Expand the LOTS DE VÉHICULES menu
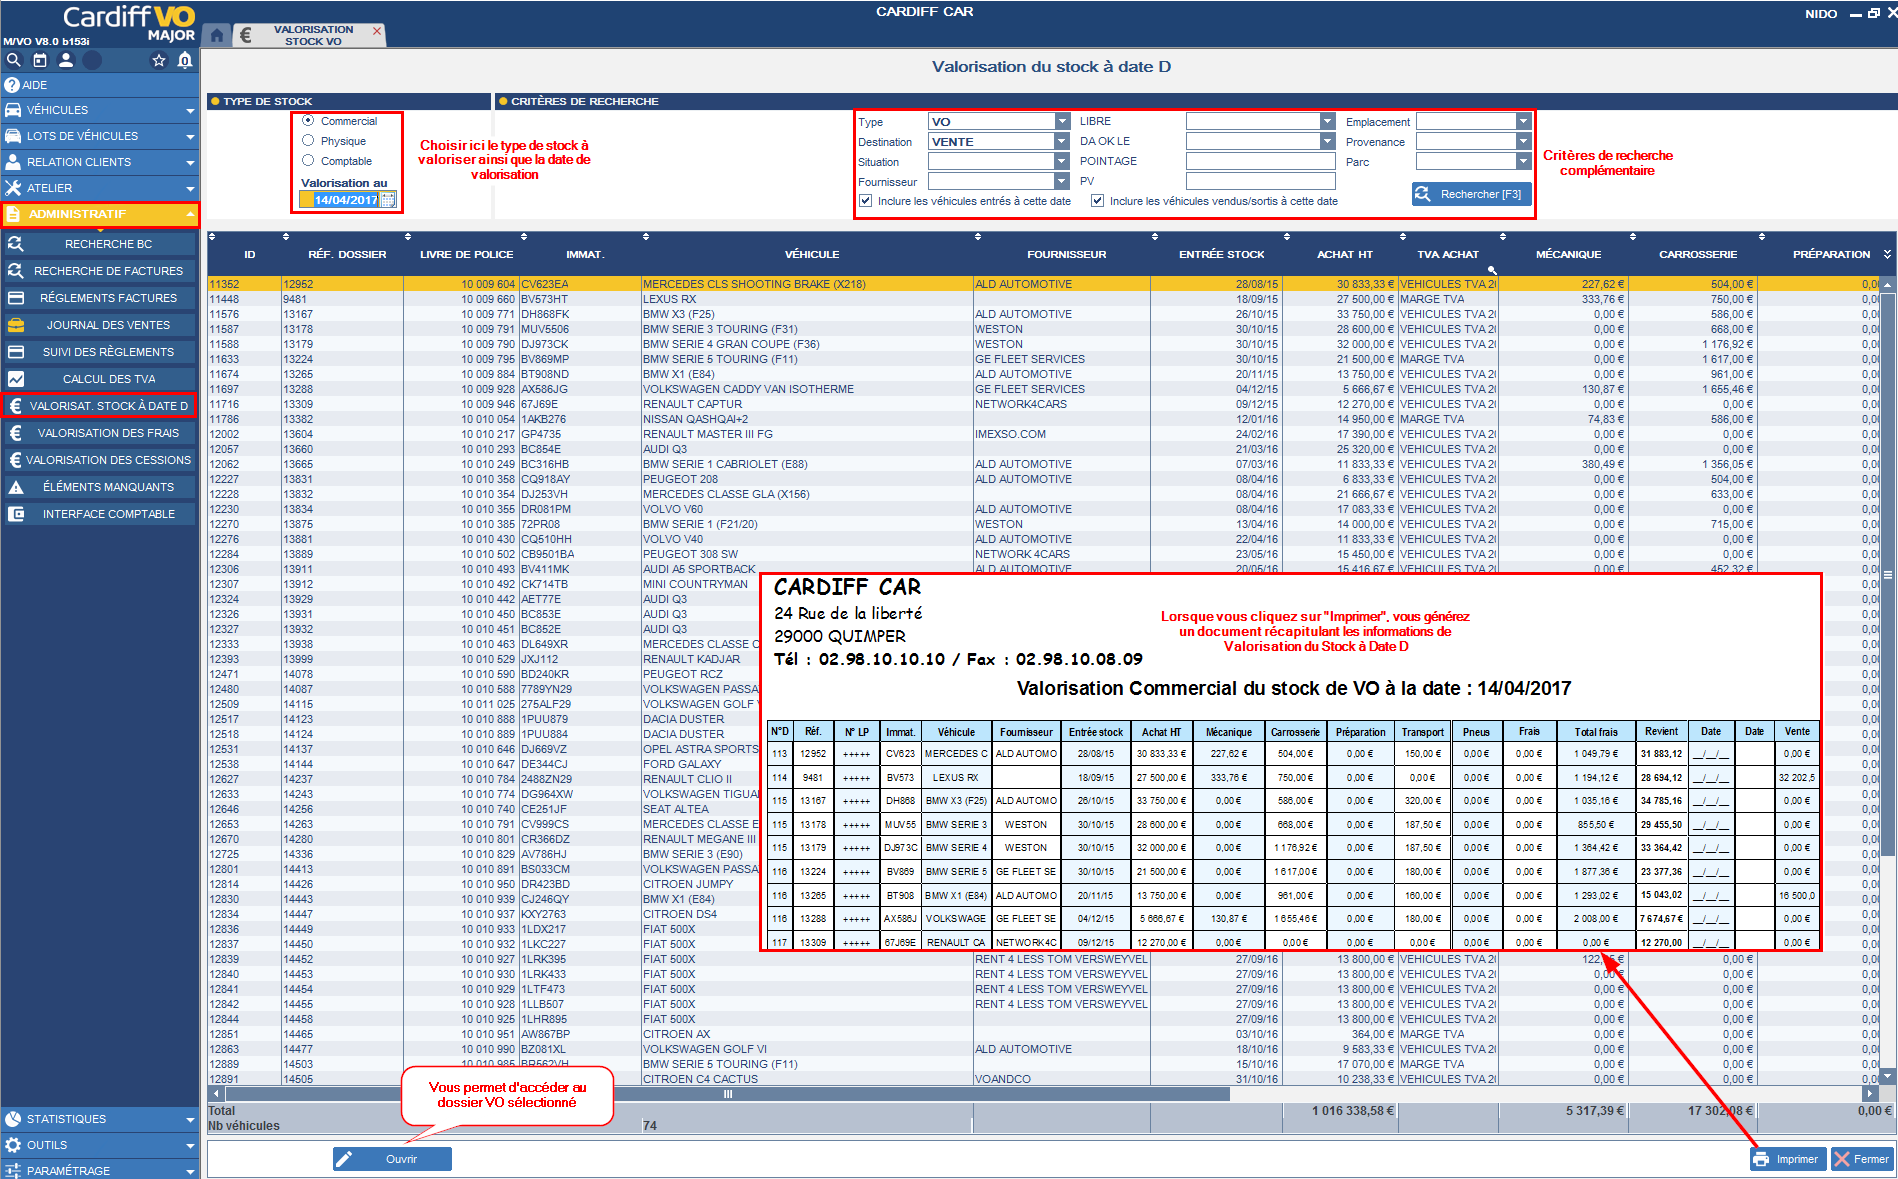 [100, 136]
